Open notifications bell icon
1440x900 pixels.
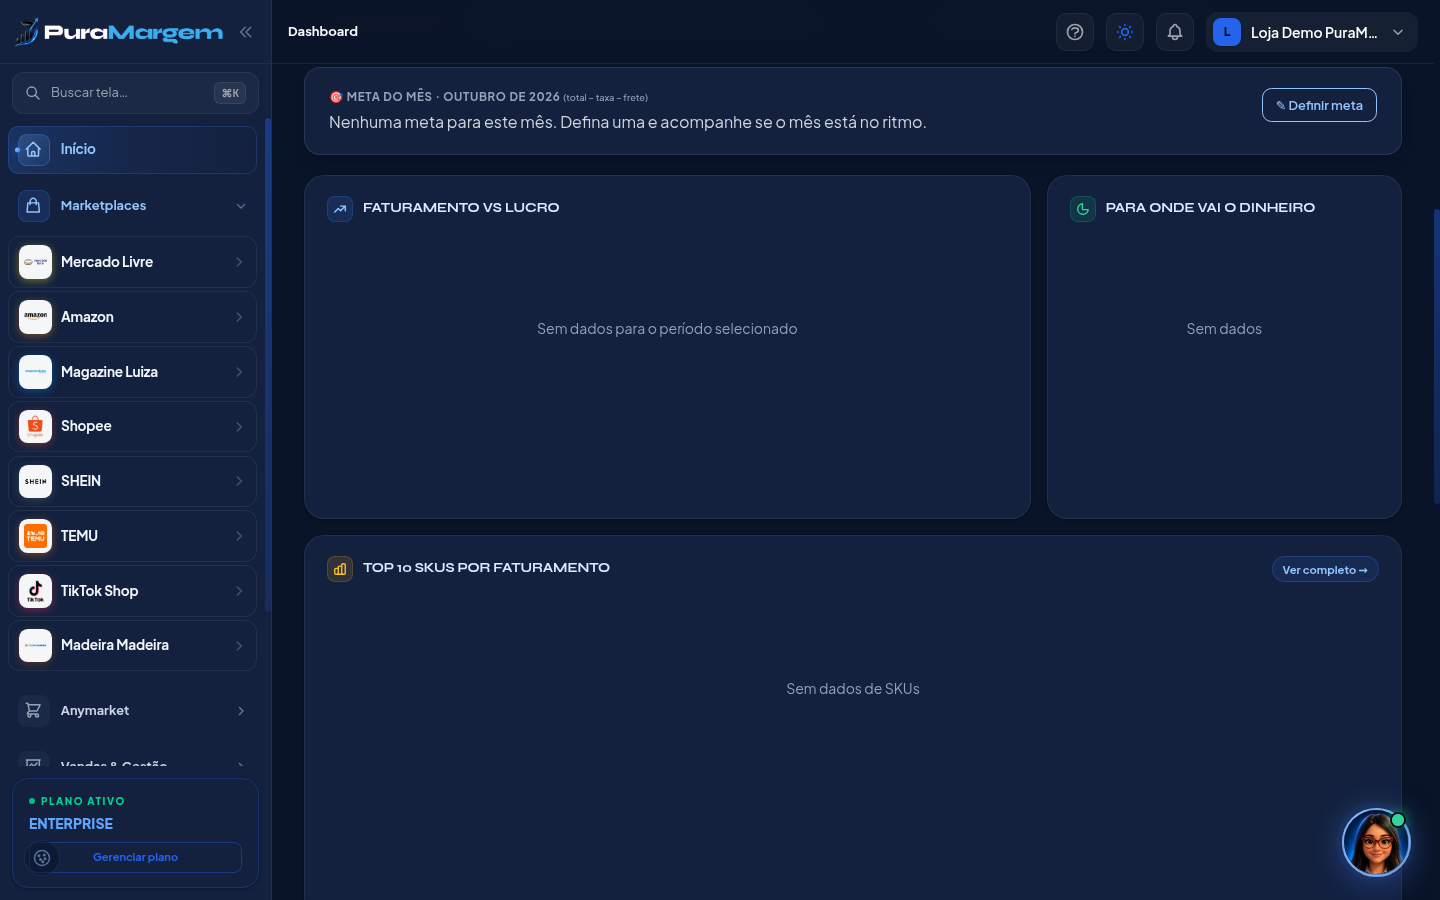point(1175,32)
